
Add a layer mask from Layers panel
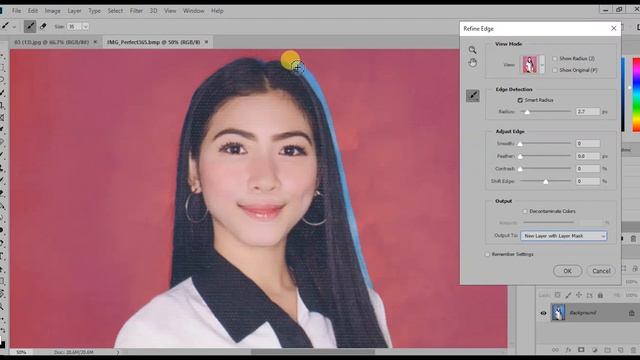coord(581,350)
